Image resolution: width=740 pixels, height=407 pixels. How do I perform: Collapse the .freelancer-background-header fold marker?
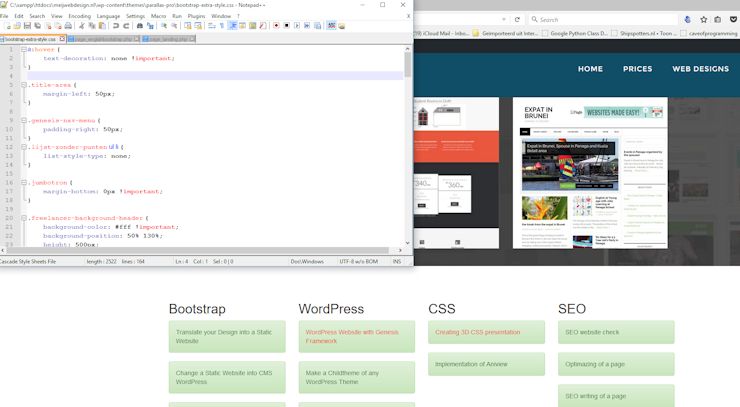(x=24, y=218)
